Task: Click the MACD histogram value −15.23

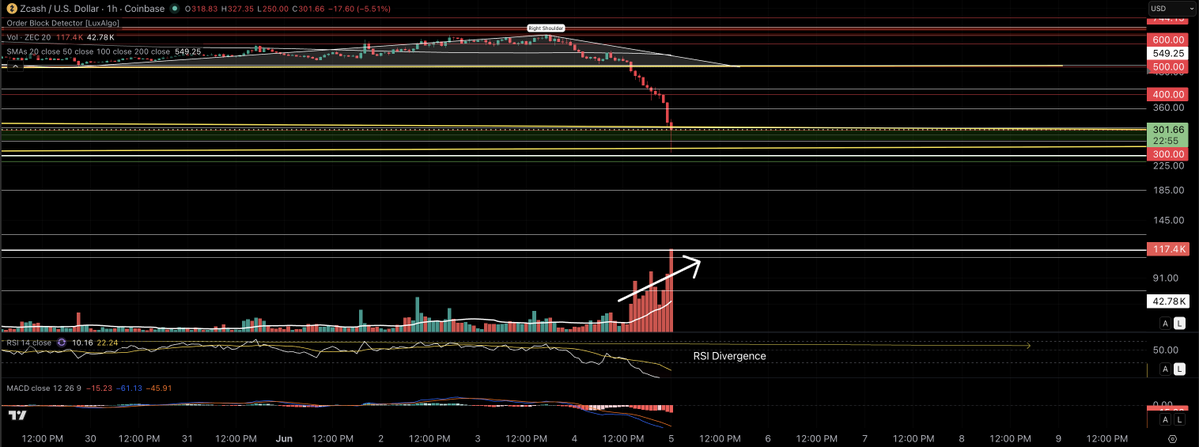Action: 99,388
